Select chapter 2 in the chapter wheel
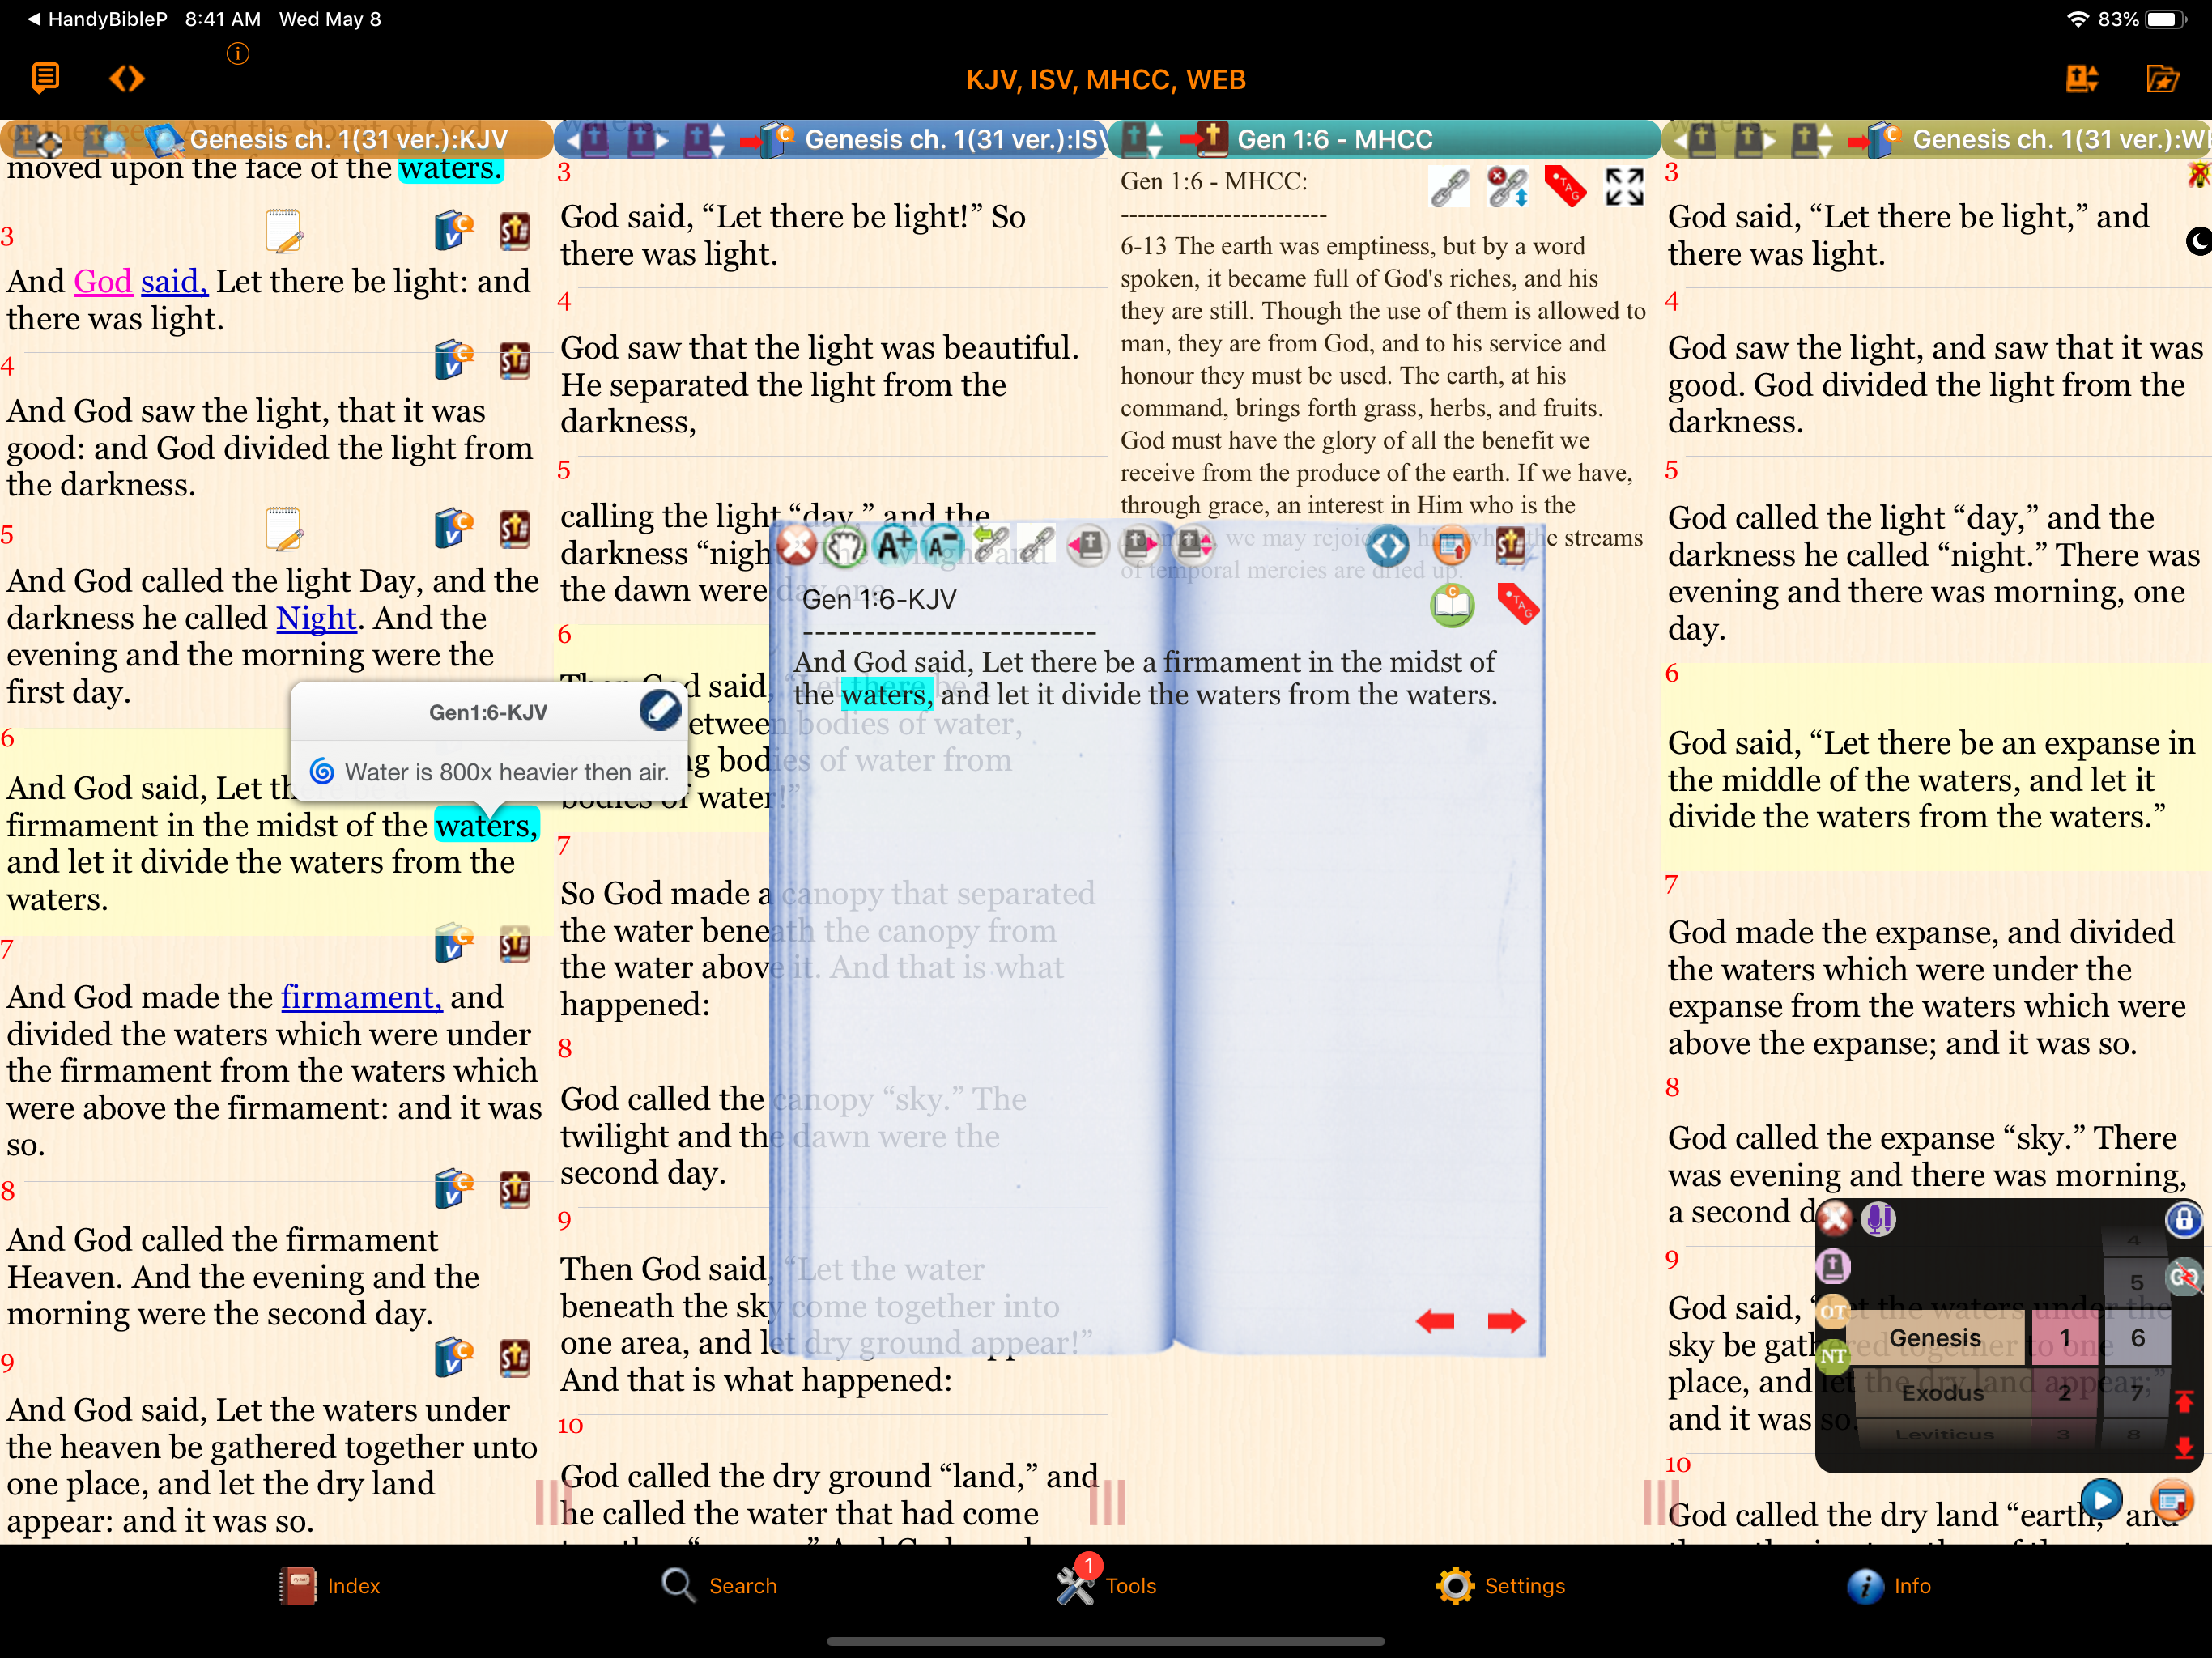This screenshot has height=1658, width=2212. (x=2064, y=1392)
